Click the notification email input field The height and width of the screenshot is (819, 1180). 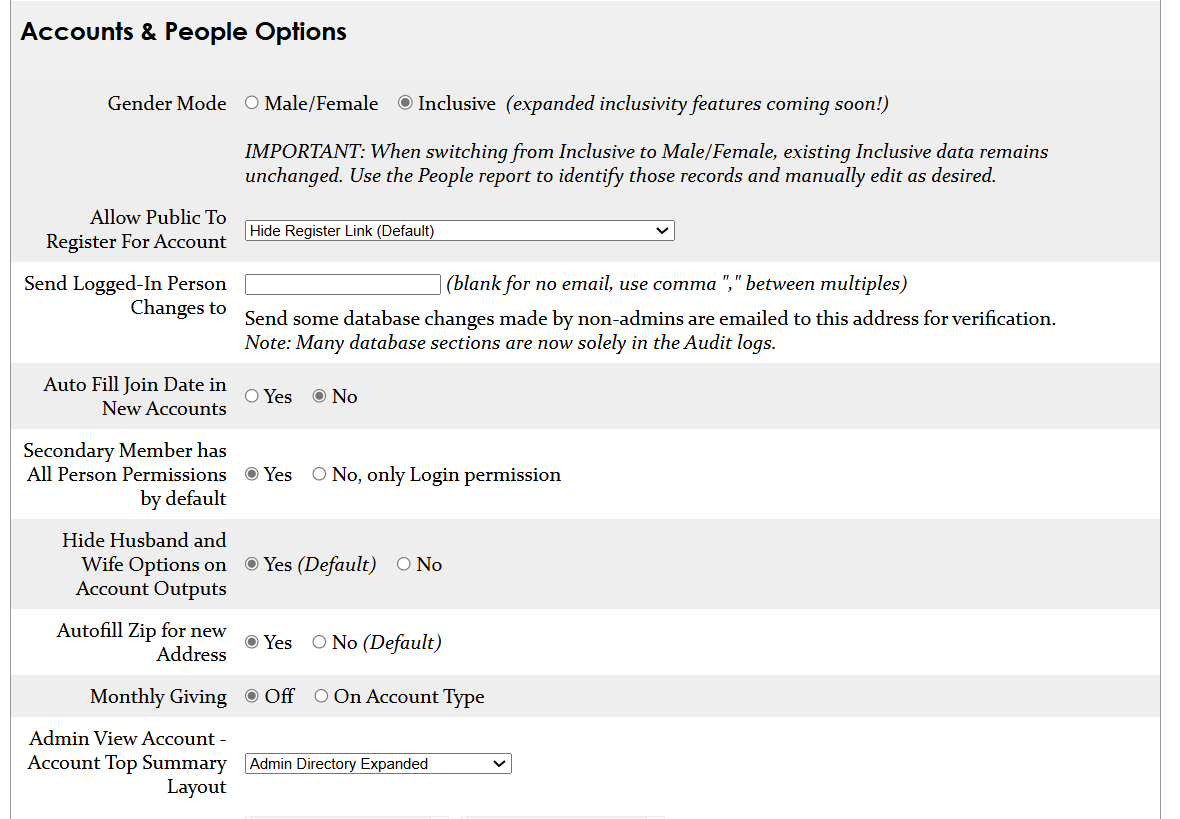tap(342, 284)
